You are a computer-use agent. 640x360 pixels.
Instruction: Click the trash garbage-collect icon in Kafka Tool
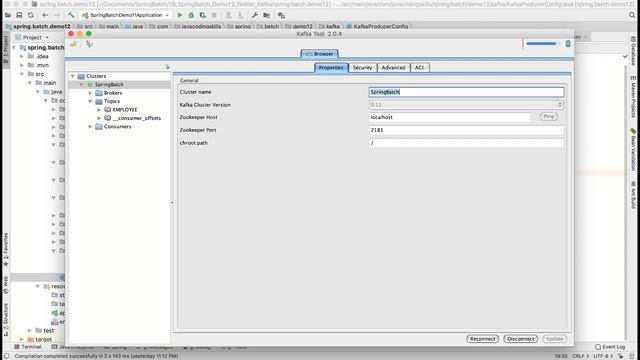pyautogui.click(x=568, y=44)
